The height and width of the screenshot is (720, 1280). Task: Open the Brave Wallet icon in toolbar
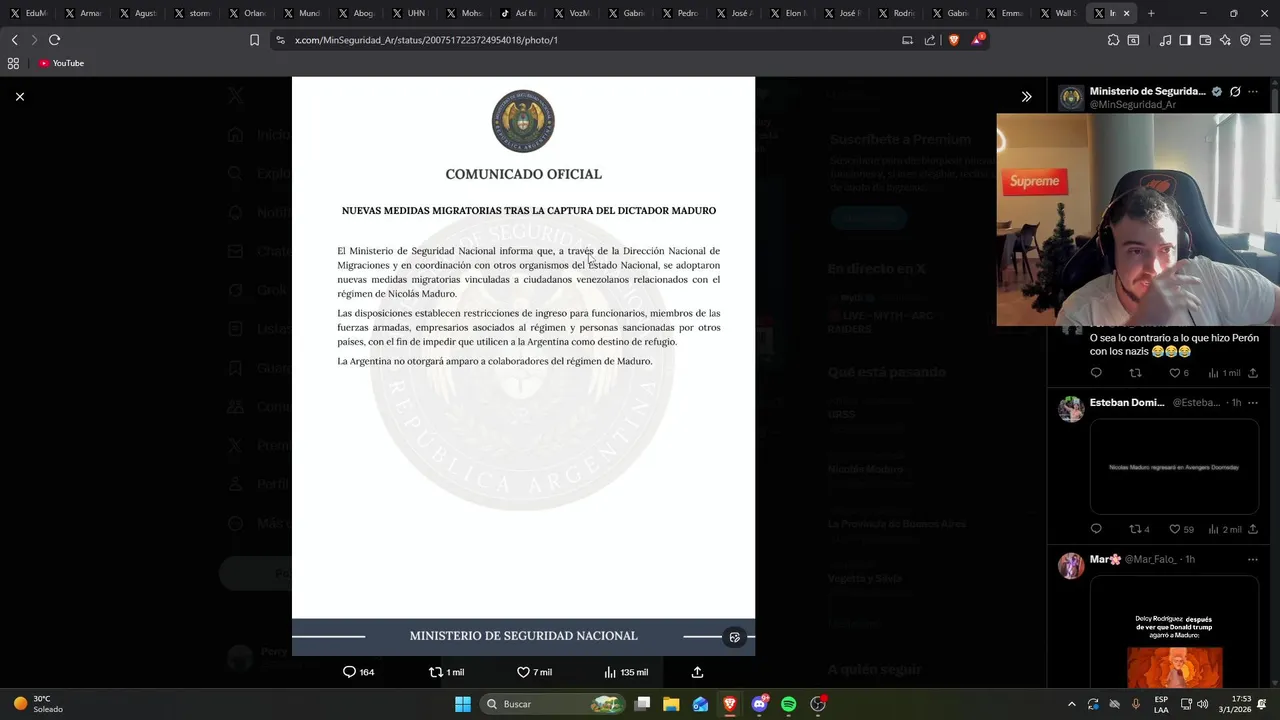click(1205, 40)
